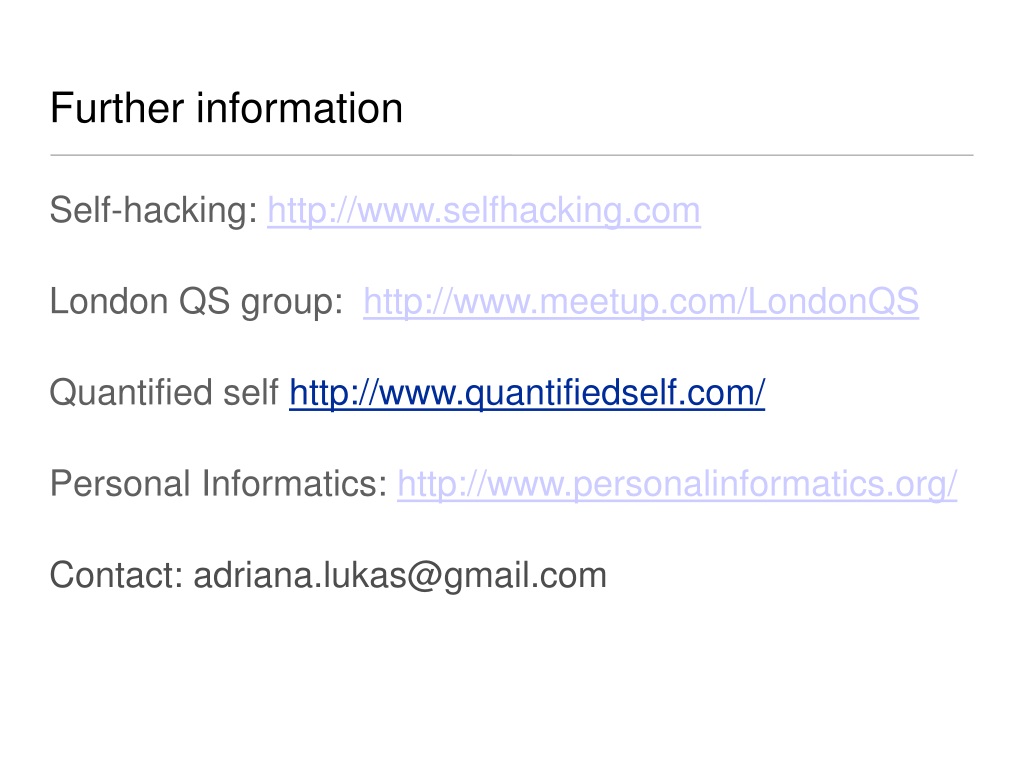Click 'http://' at the start of selfhacking URL
This screenshot has height=768, width=1024.
click(x=312, y=211)
